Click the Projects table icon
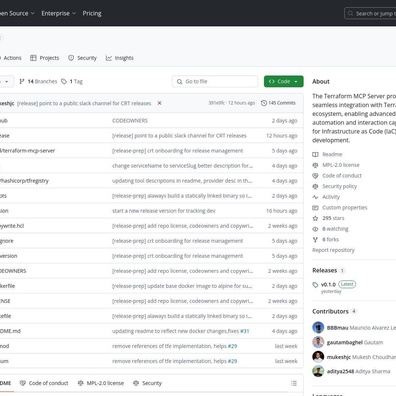396x396 pixels. tap(33, 58)
